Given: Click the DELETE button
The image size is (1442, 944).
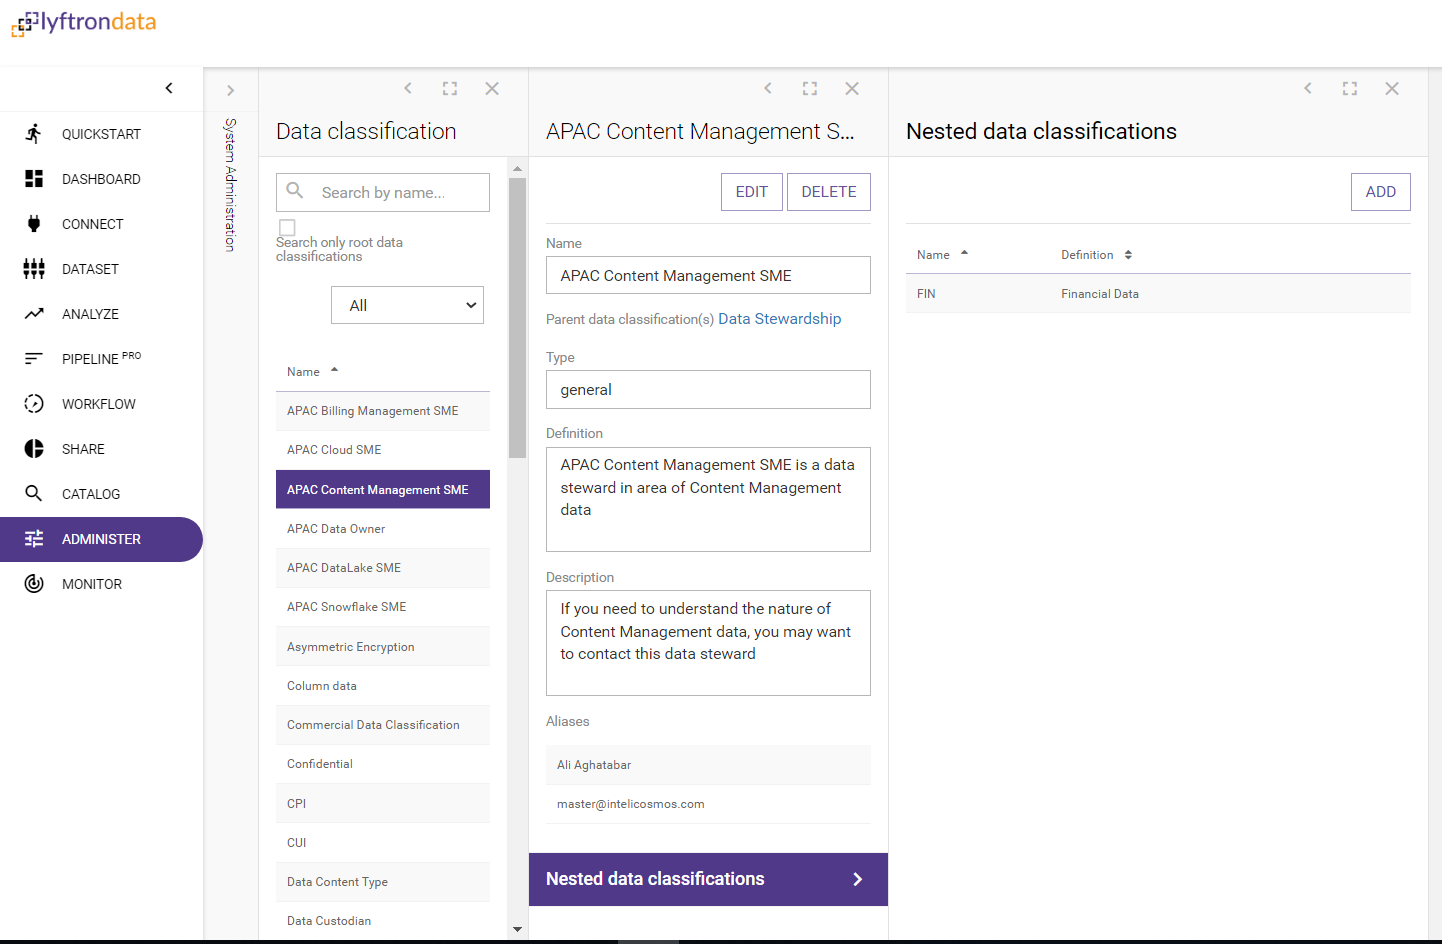Looking at the screenshot, I should pos(829,192).
